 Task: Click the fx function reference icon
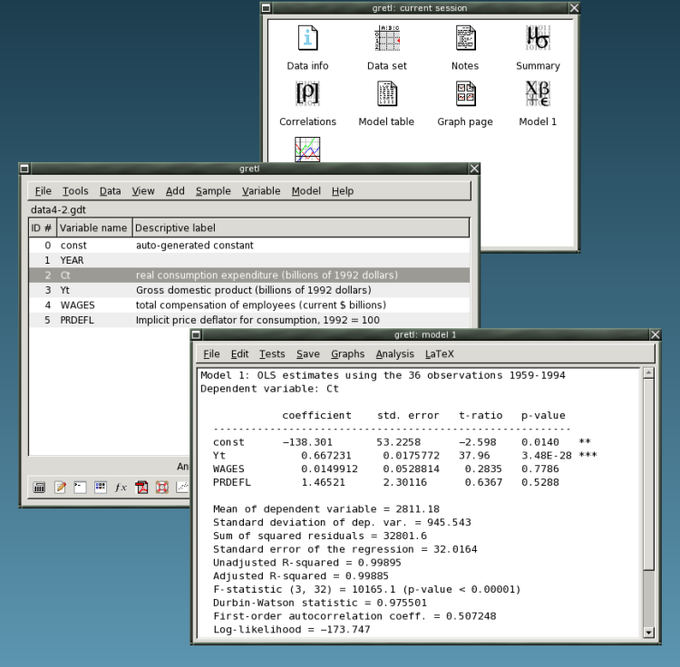point(121,487)
